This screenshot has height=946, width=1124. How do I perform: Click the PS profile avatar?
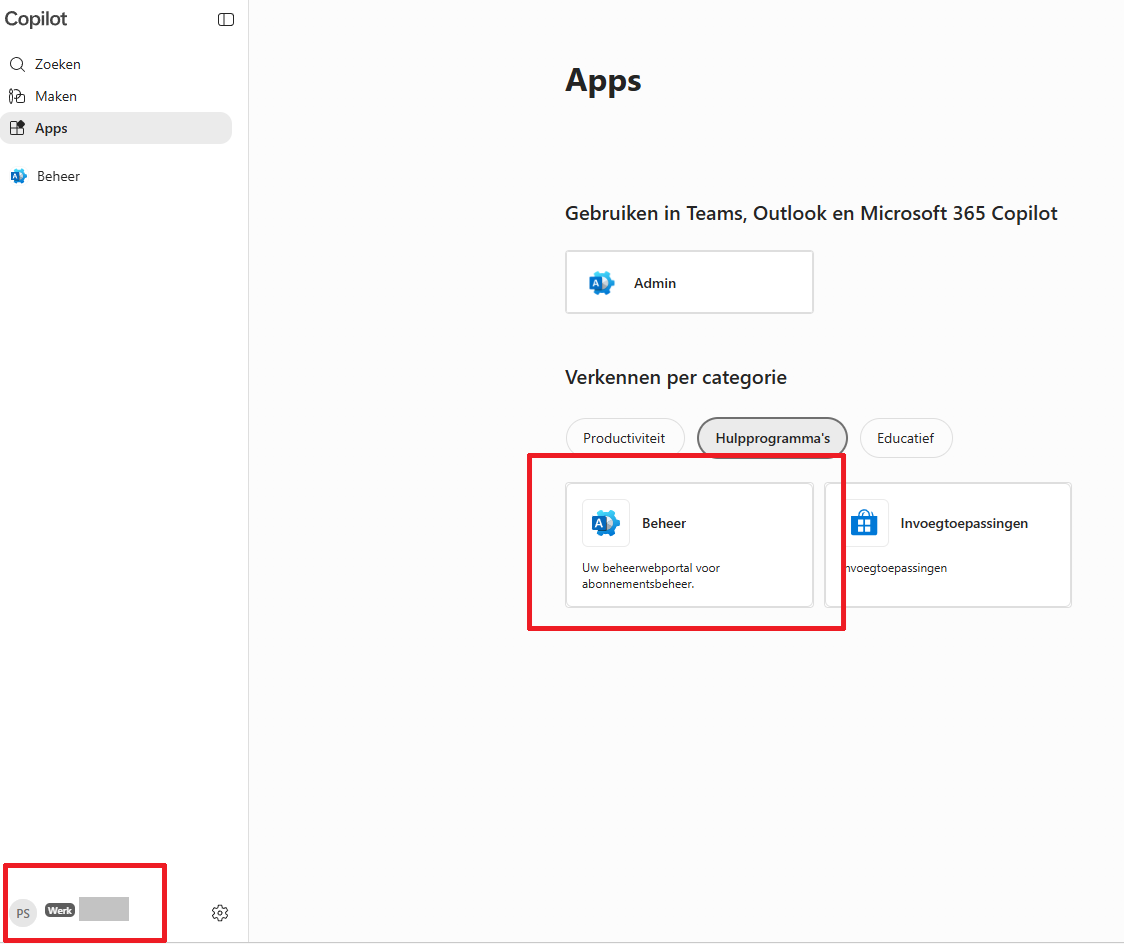pyautogui.click(x=23, y=913)
